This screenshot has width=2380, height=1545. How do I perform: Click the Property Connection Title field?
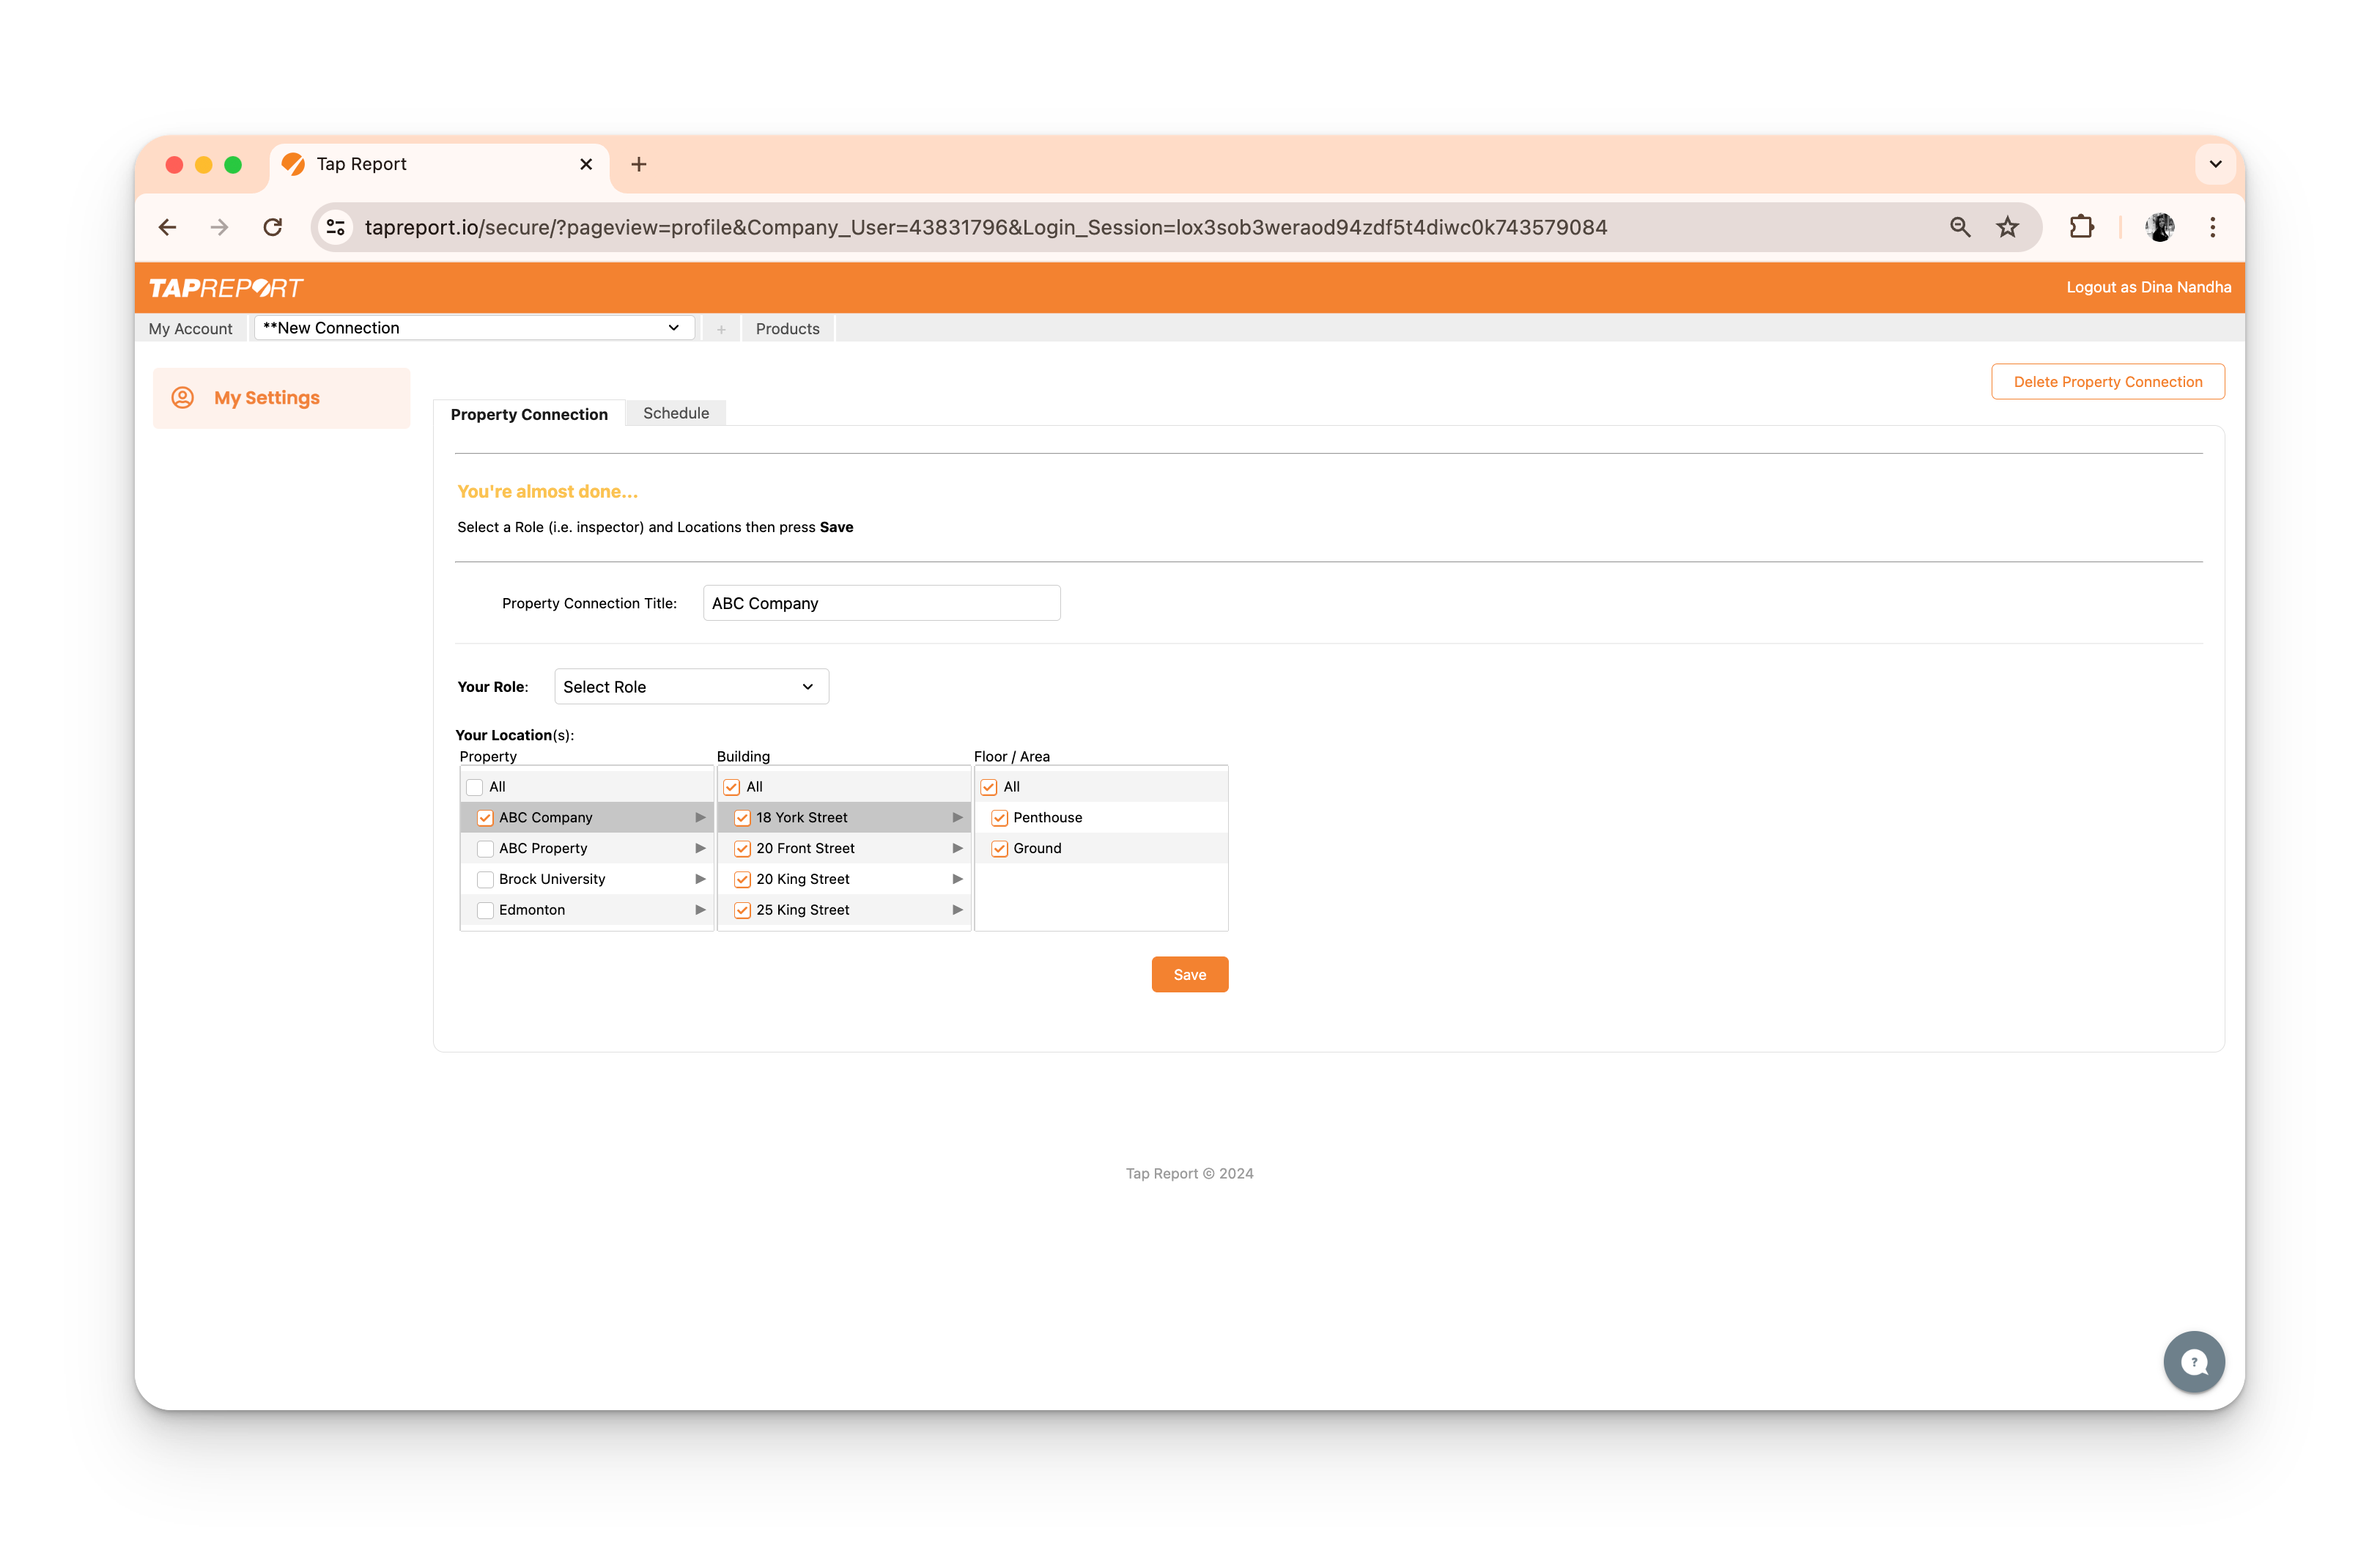881,603
